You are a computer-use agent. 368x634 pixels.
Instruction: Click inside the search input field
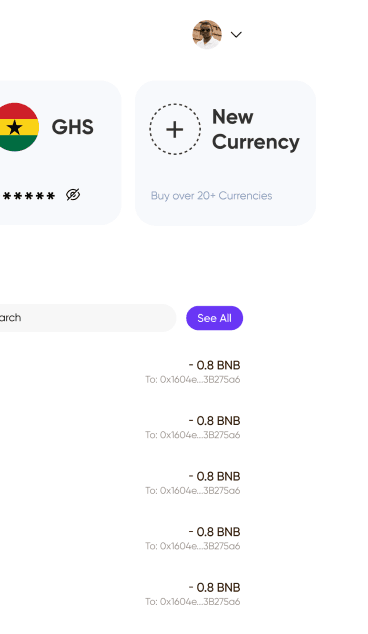87,318
